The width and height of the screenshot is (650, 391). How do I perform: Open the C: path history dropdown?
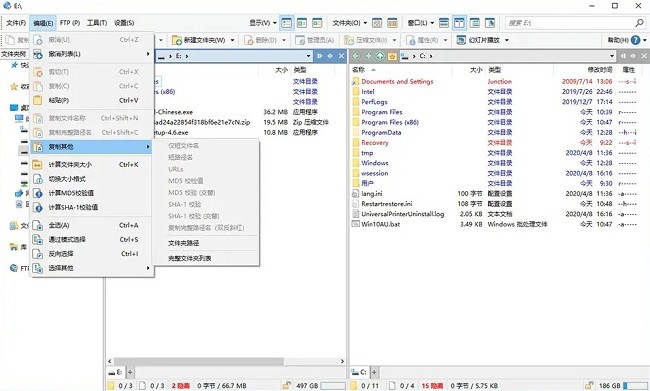pyautogui.click(x=612, y=56)
